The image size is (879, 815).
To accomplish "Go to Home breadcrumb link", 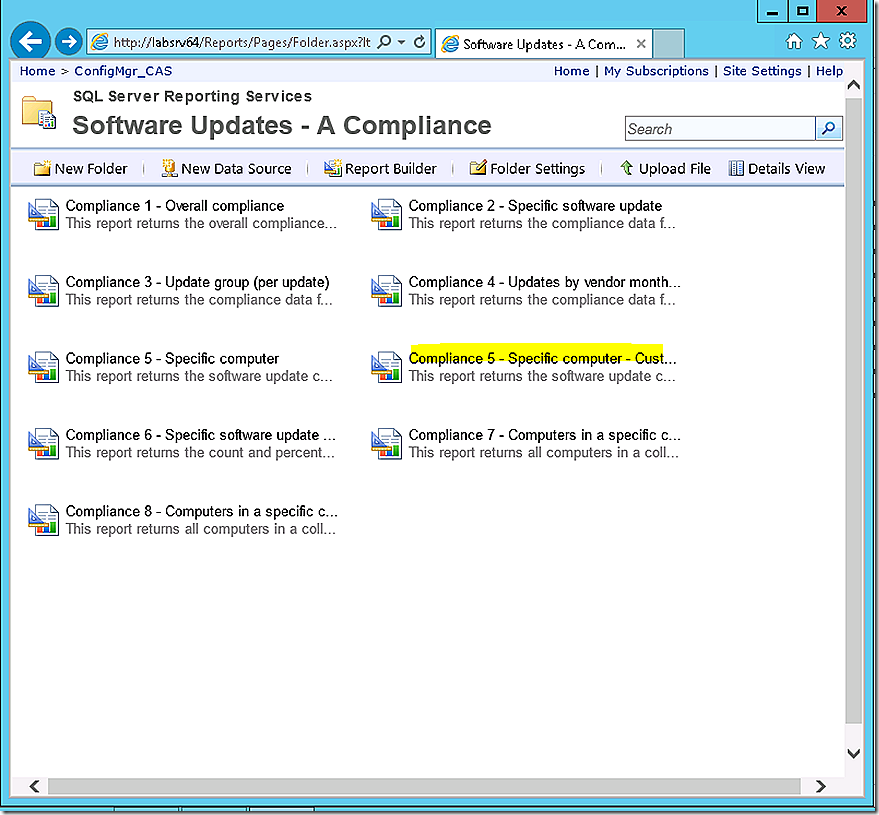I will (38, 71).
